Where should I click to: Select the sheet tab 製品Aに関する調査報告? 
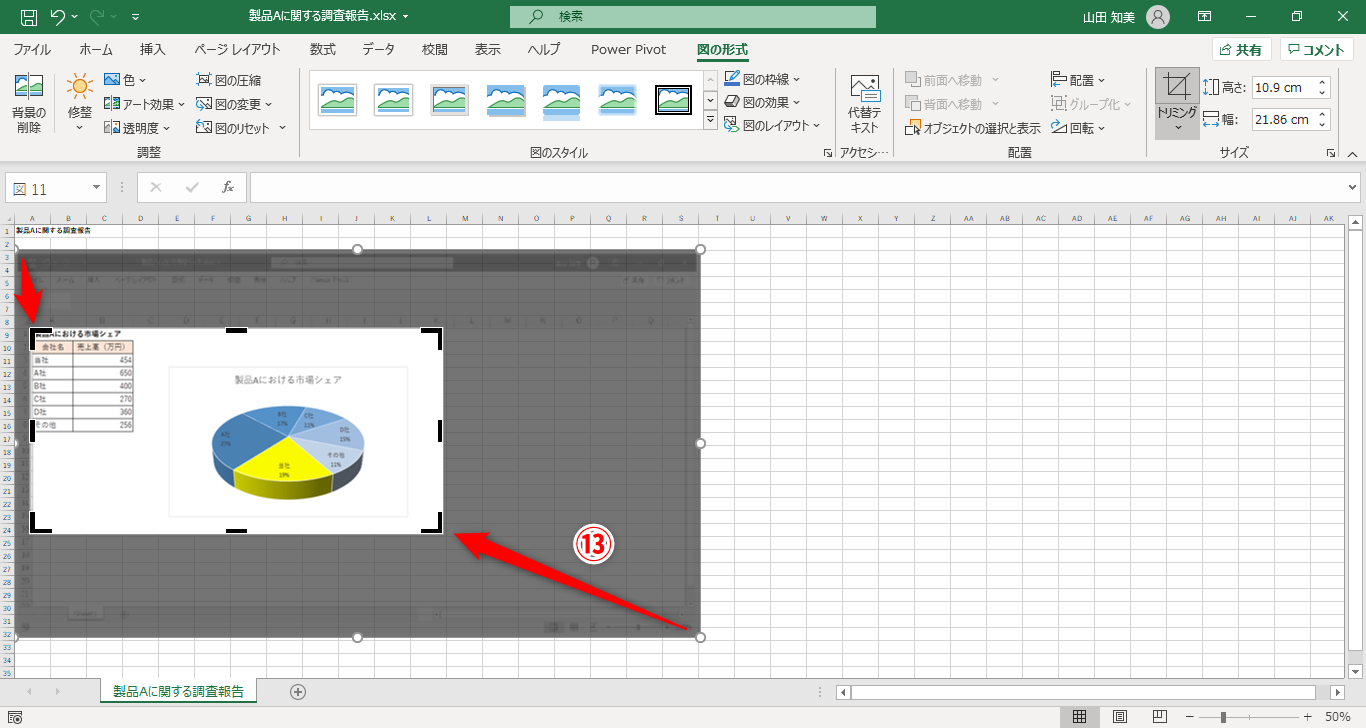178,691
